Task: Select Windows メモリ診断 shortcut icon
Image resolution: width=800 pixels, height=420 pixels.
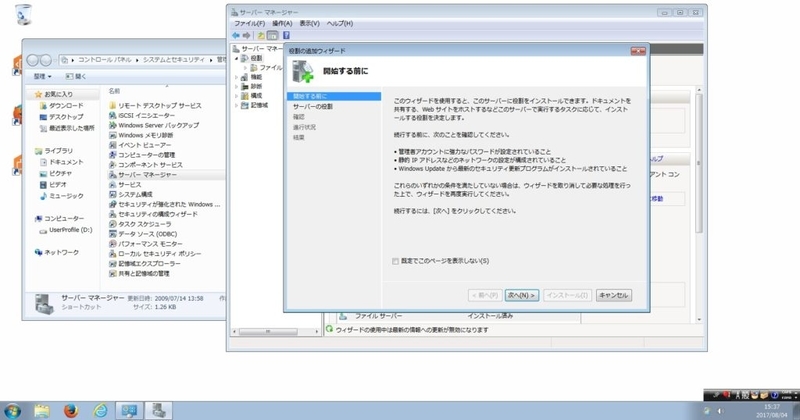Action: 113,135
